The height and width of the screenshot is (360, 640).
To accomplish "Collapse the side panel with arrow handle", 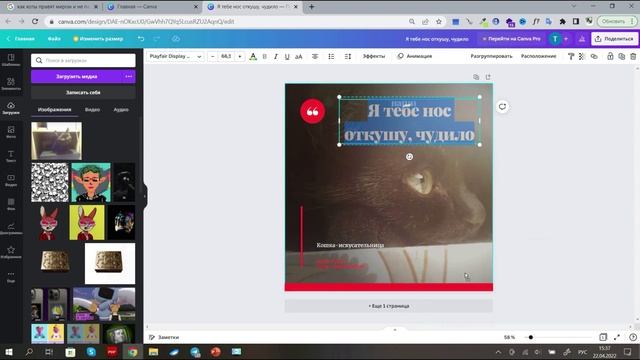I will tap(144, 196).
